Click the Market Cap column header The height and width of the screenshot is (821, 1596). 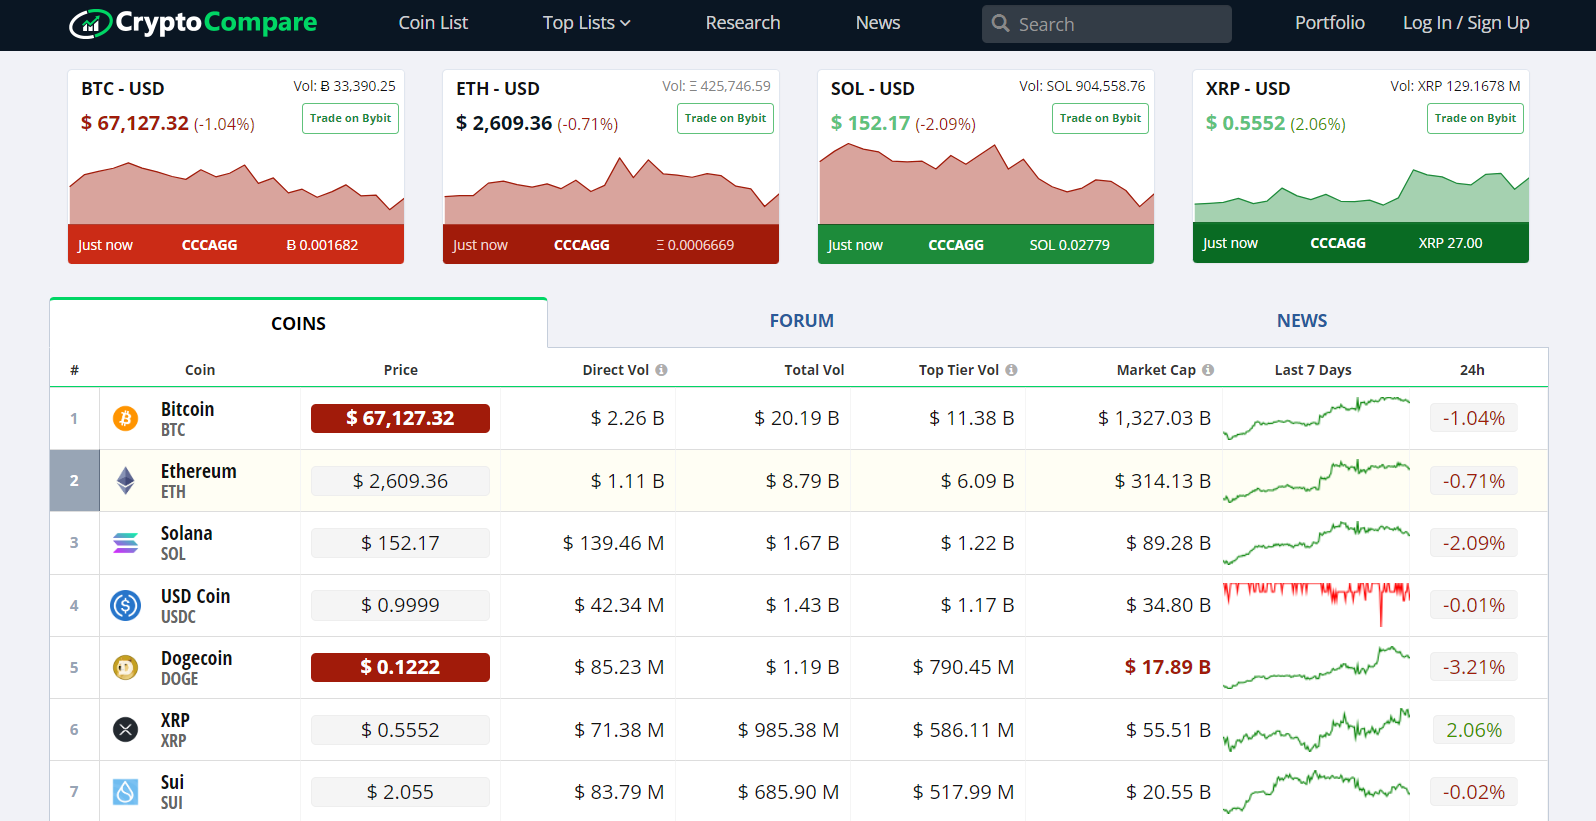point(1156,370)
